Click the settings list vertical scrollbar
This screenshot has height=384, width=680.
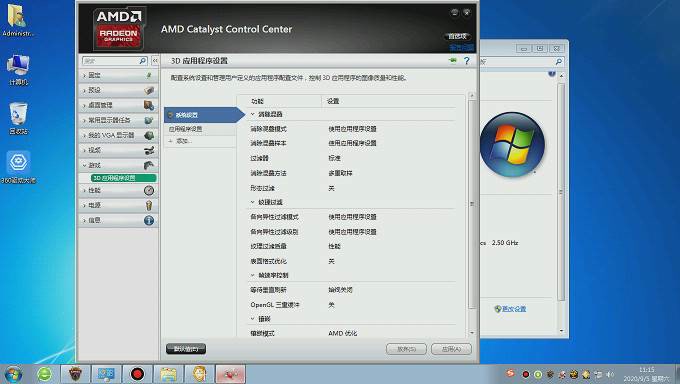[x=472, y=204]
